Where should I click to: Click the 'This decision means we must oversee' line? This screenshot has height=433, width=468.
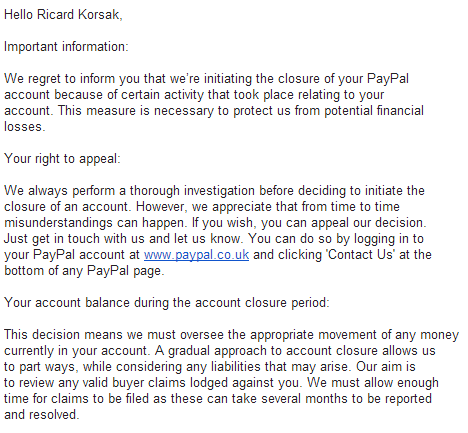pyautogui.click(x=114, y=335)
